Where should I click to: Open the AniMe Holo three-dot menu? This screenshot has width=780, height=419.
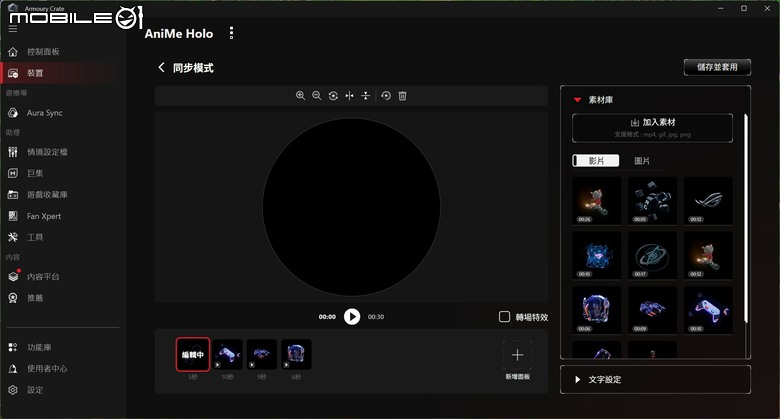point(231,33)
